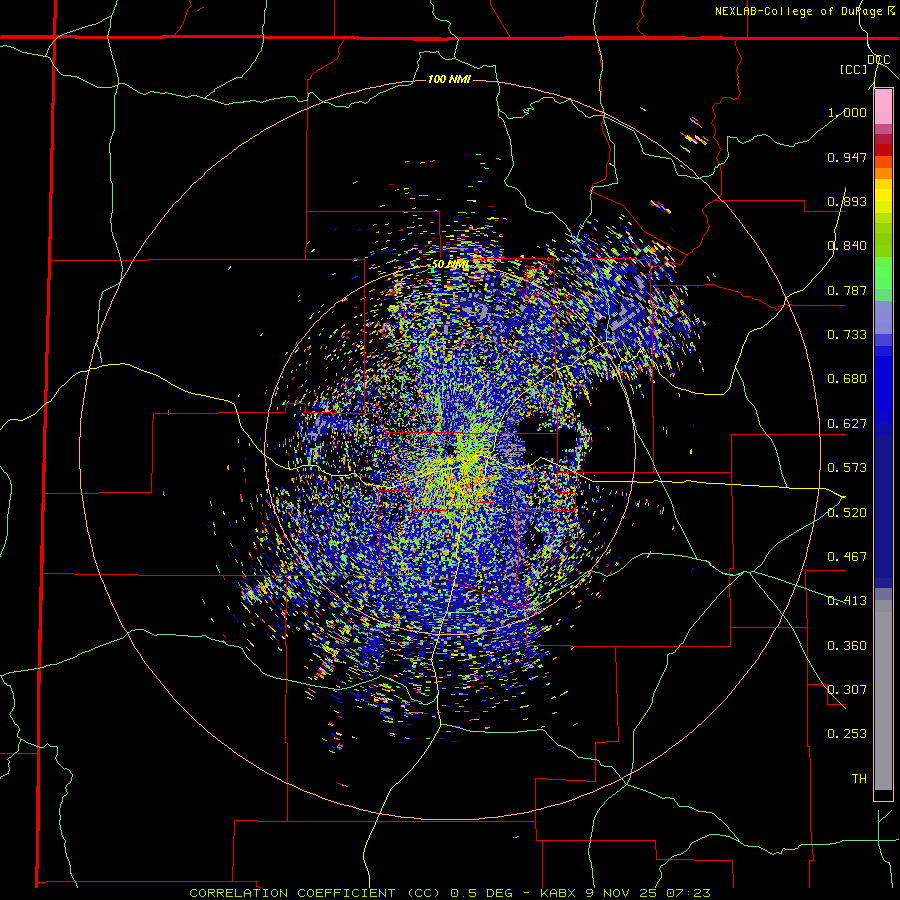
Task: Click the TH label on the color scale
Action: [x=859, y=779]
